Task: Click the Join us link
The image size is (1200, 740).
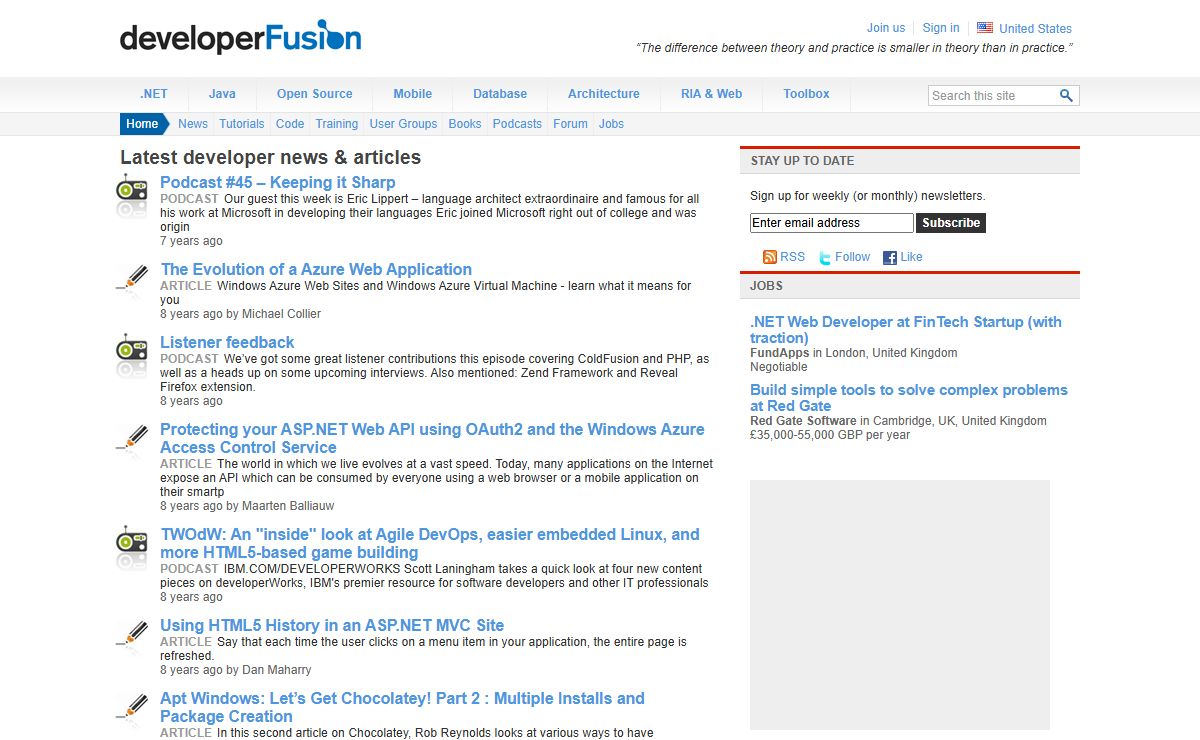Action: click(x=886, y=28)
